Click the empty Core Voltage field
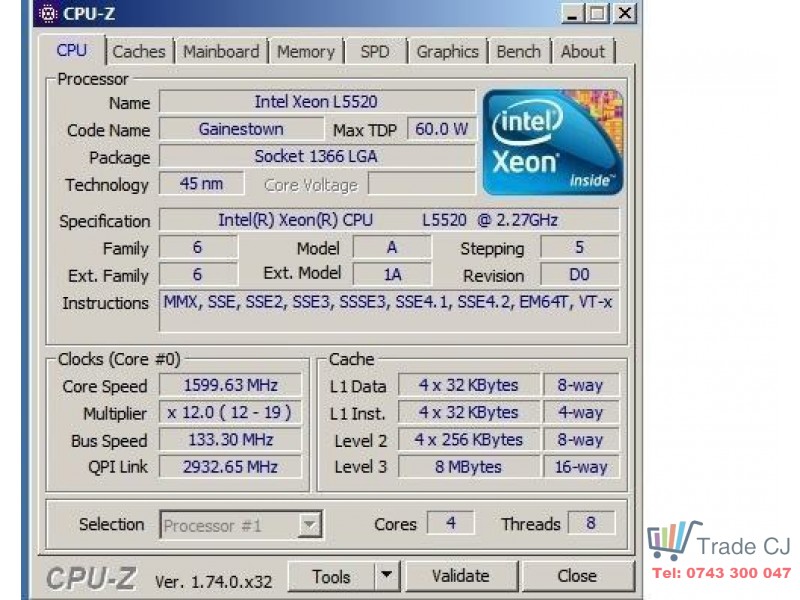The width and height of the screenshot is (800, 600). click(x=422, y=184)
